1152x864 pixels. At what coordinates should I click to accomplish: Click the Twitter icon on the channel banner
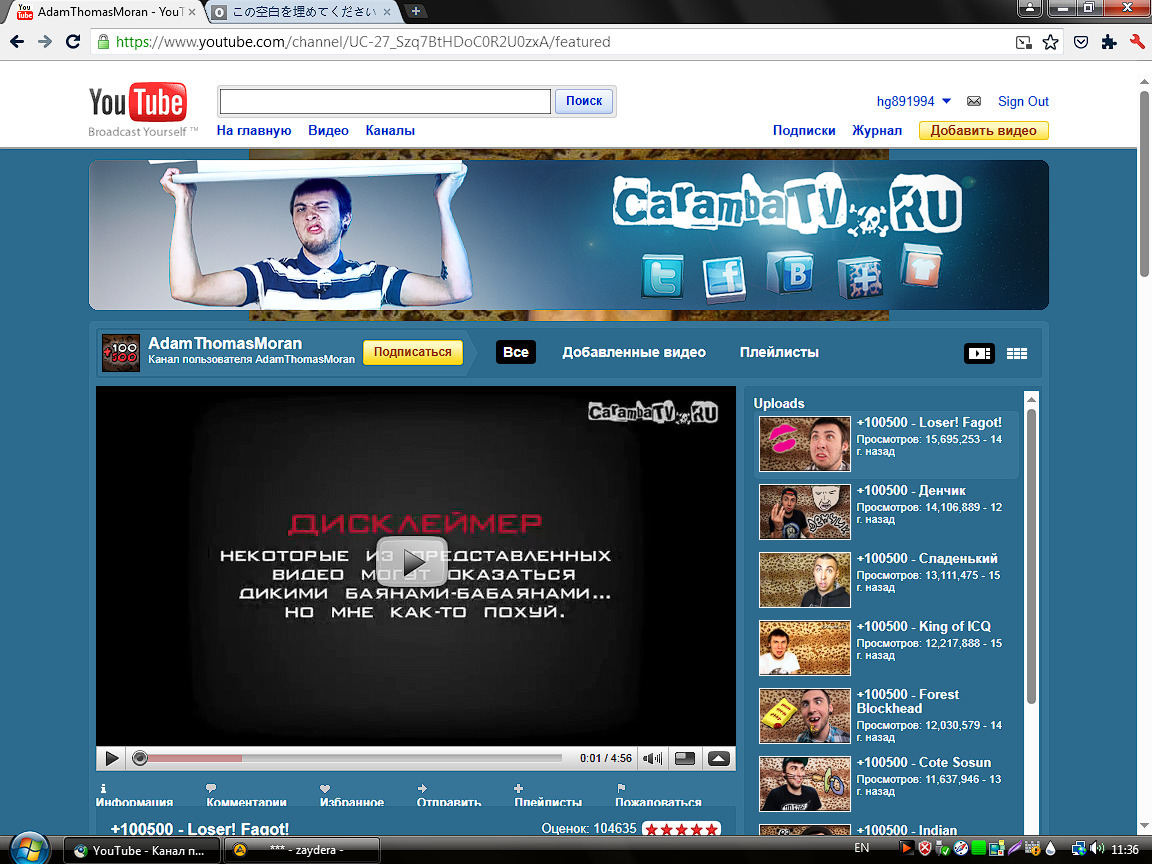(662, 276)
